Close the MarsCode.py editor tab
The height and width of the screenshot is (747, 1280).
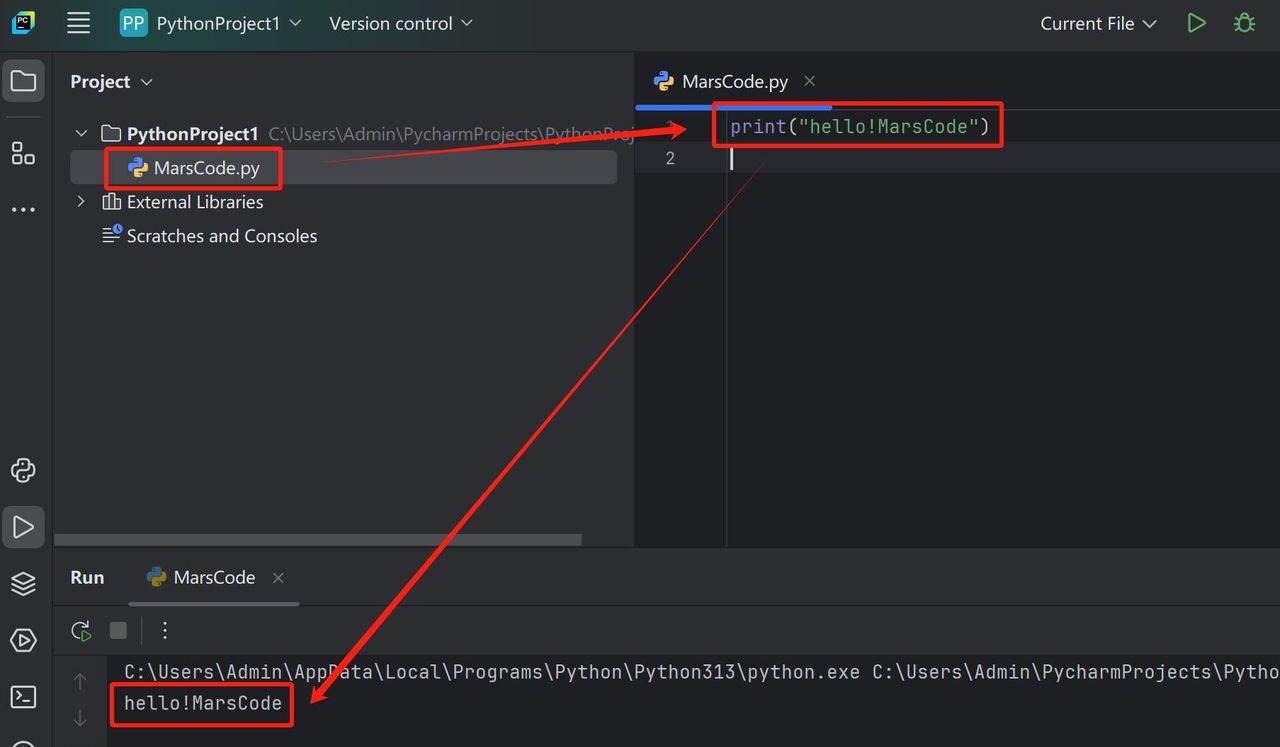[x=810, y=81]
